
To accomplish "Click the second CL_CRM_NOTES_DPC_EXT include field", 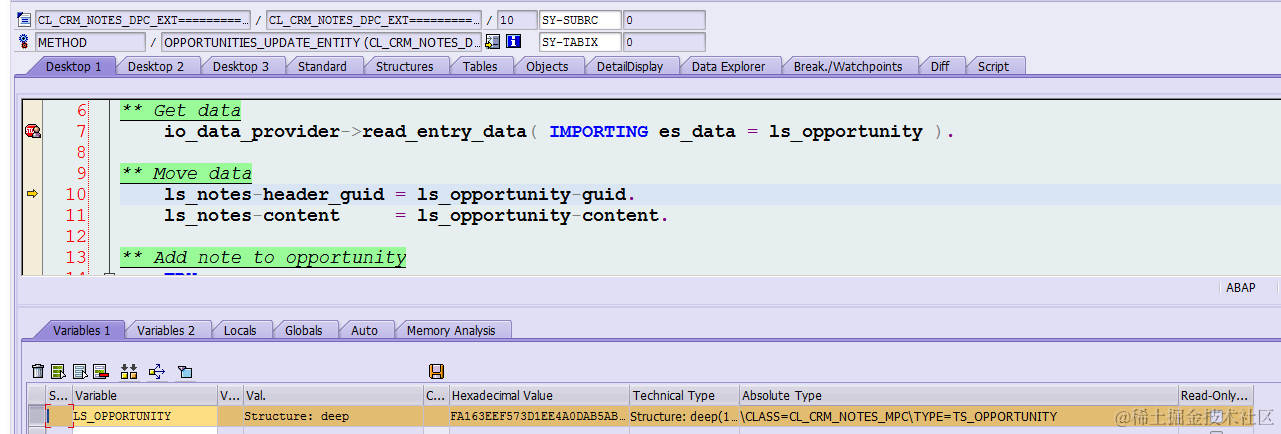I will point(374,20).
